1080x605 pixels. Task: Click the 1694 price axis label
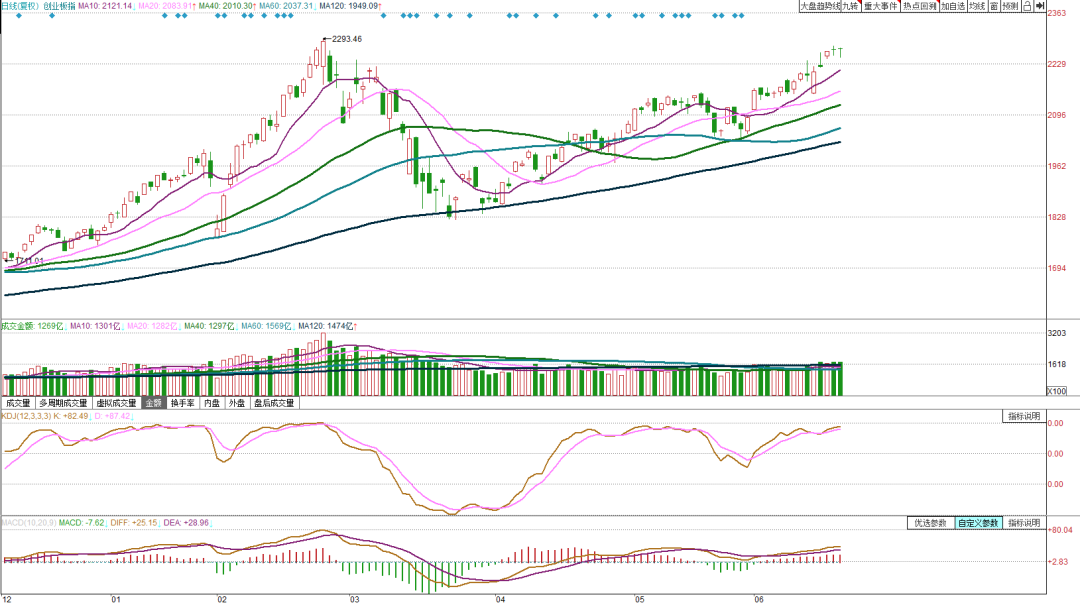1057,268
